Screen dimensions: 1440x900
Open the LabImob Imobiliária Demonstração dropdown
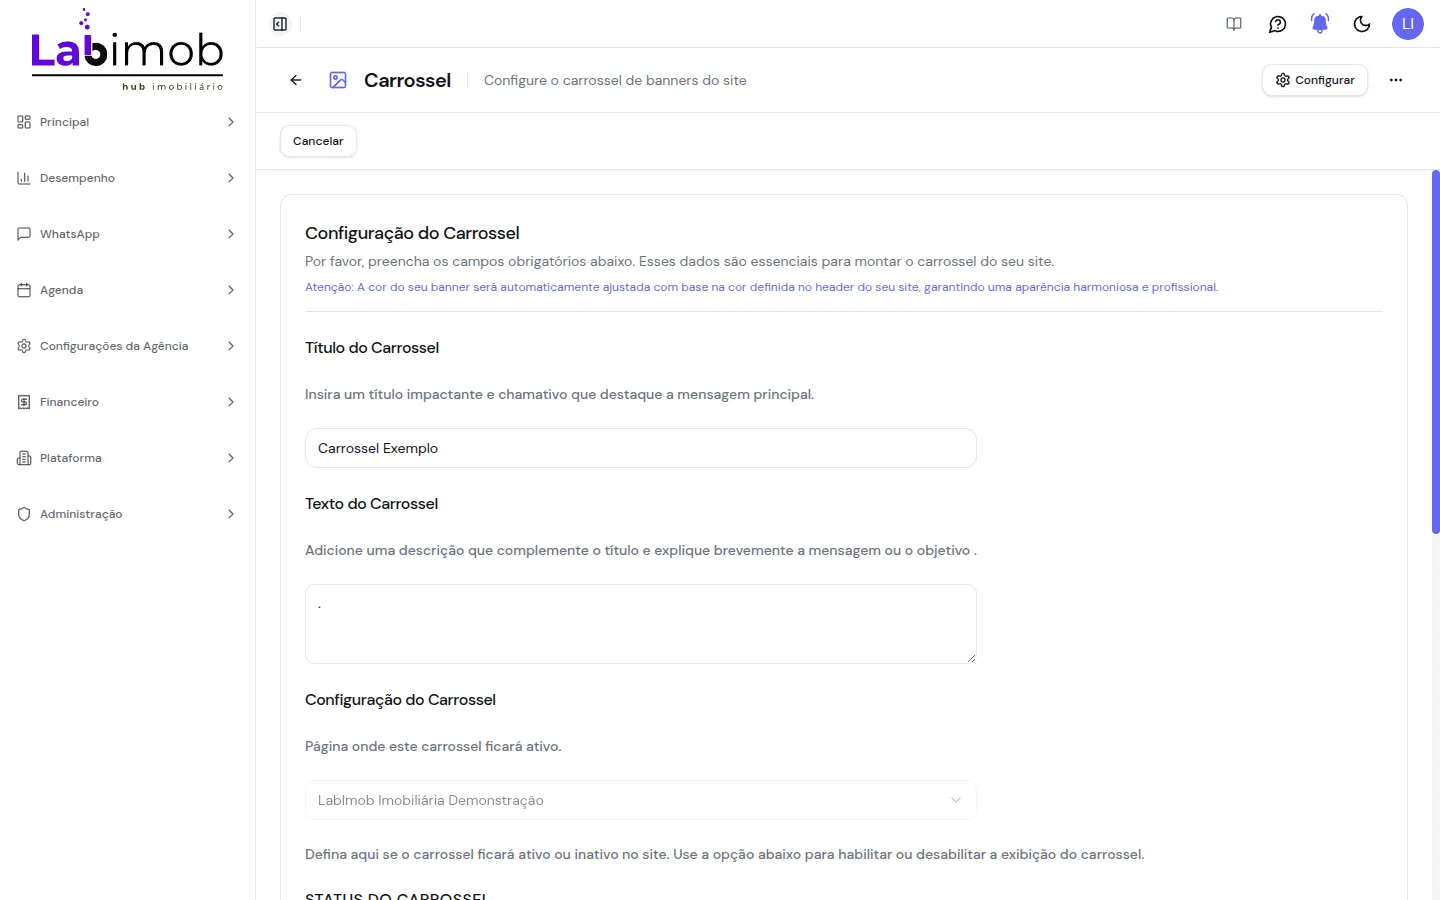click(640, 800)
